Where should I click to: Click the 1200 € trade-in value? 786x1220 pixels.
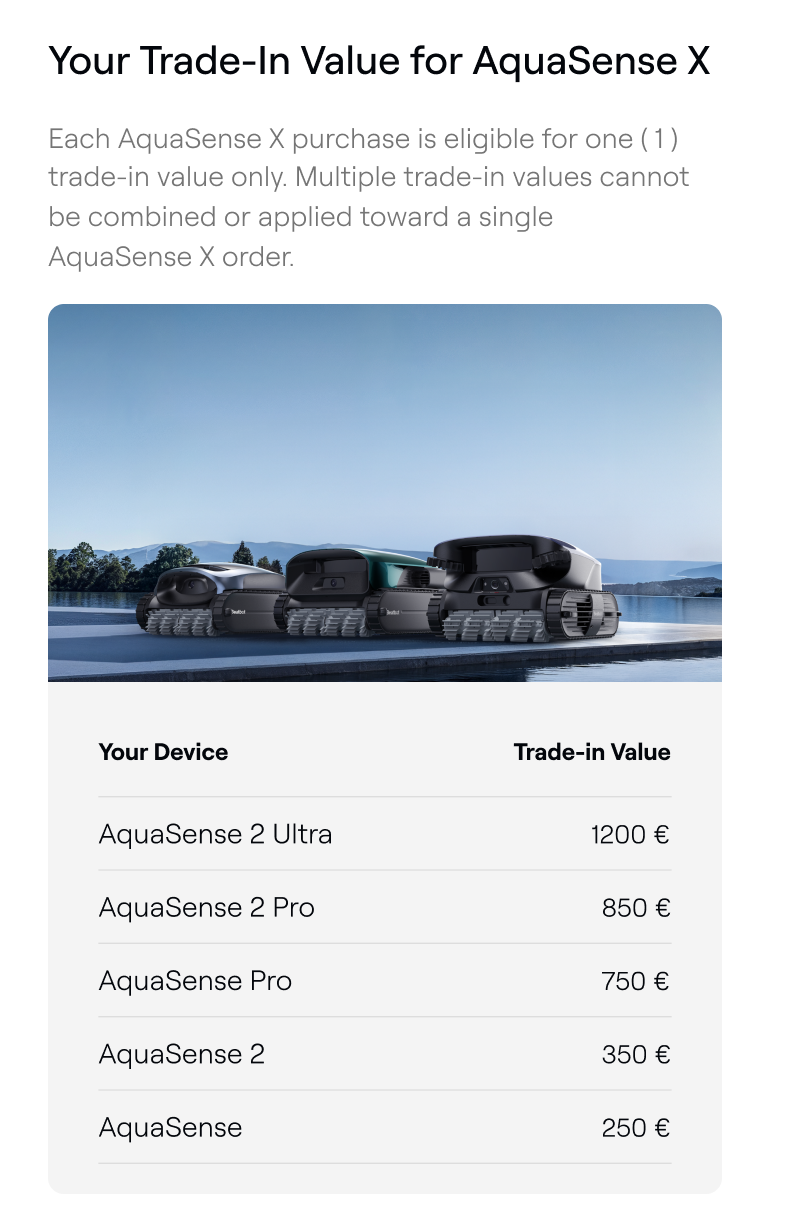coord(630,834)
